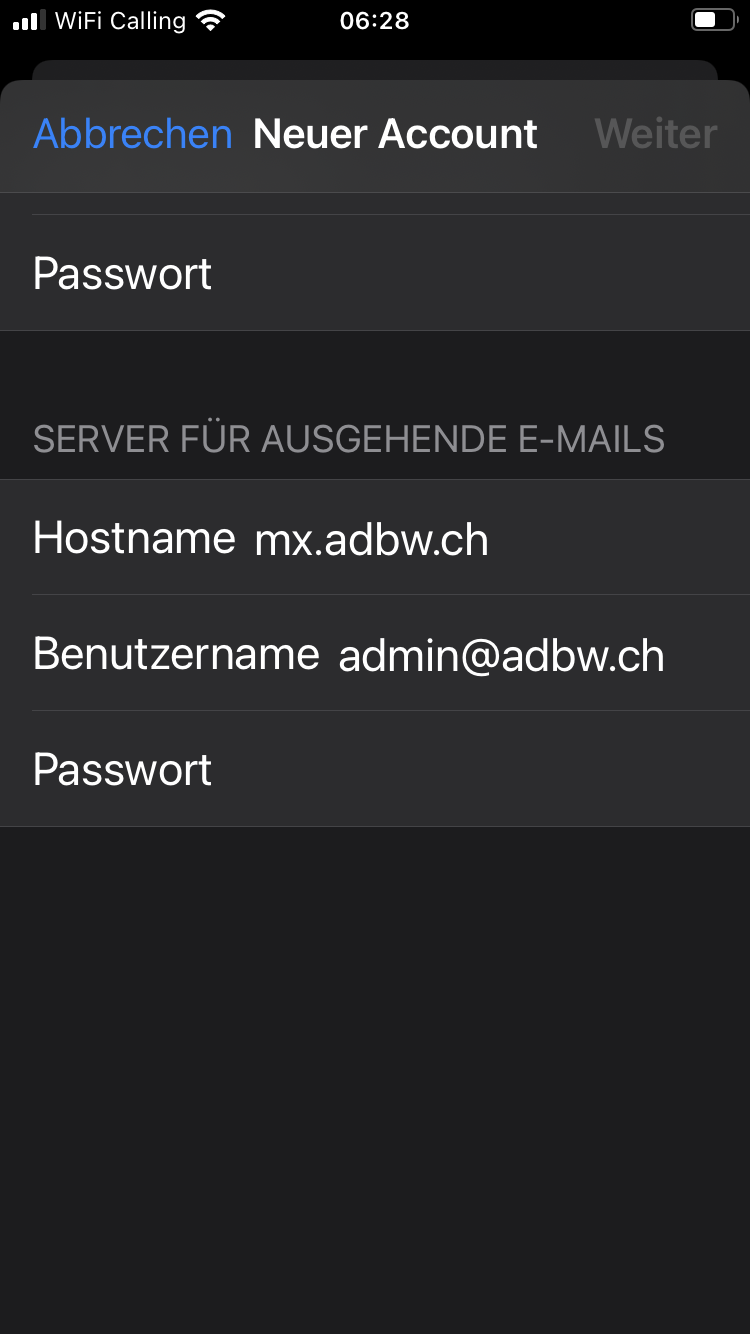Image resolution: width=750 pixels, height=1334 pixels.
Task: Tap the background card behind the sheet
Action: point(375,70)
